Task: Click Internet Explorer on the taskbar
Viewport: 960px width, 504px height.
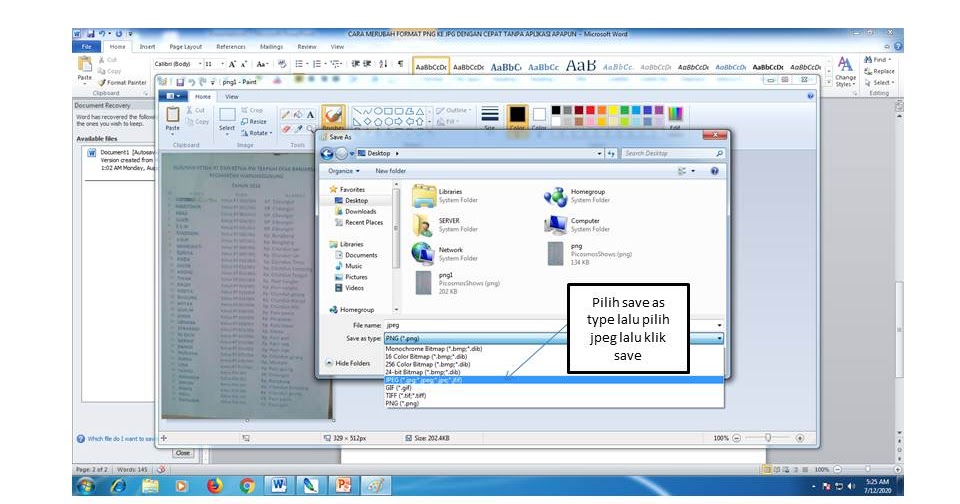Action: pyautogui.click(x=118, y=486)
